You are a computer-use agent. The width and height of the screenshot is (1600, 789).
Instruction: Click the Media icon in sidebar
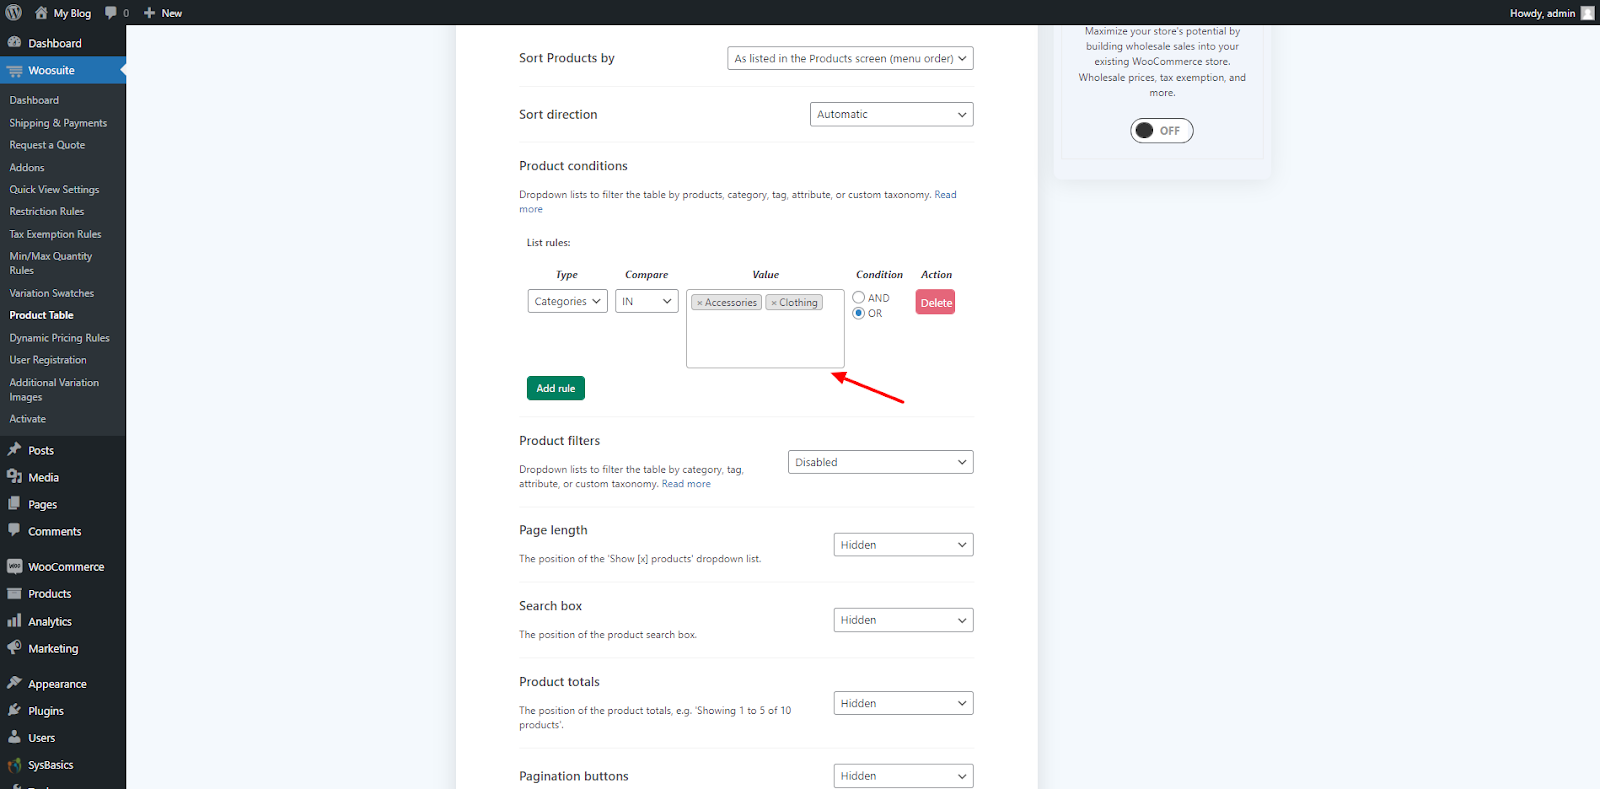pyautogui.click(x=14, y=477)
